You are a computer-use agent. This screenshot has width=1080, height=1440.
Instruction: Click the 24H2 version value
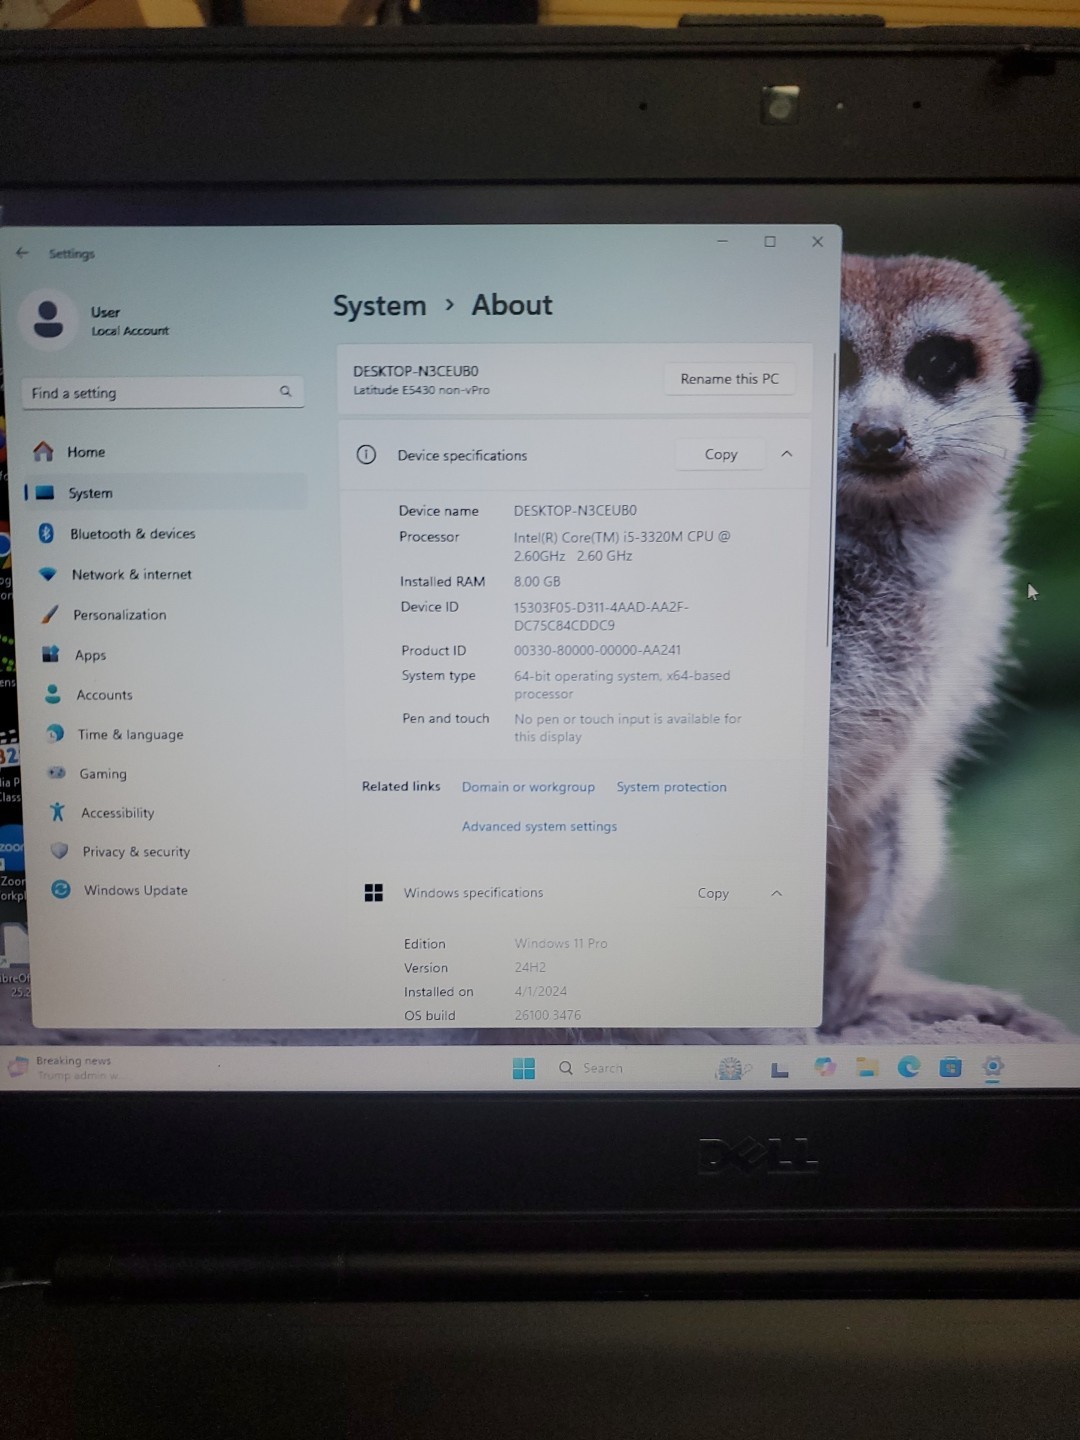[531, 967]
